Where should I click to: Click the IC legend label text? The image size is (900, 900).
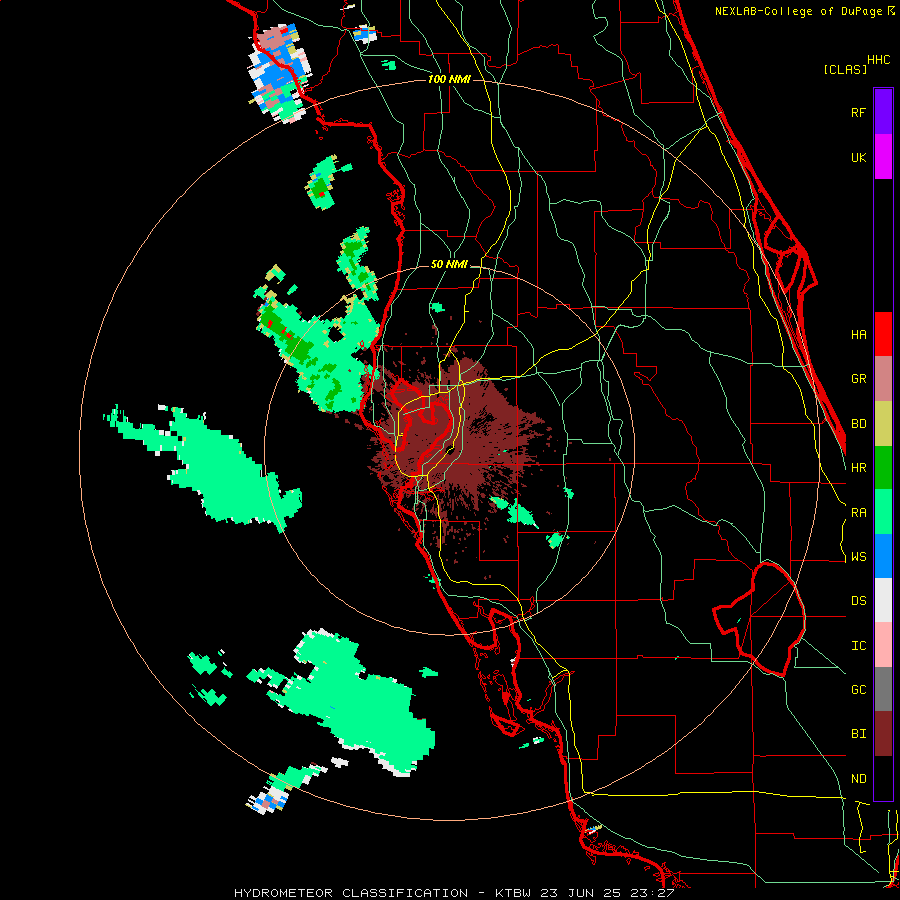point(858,646)
